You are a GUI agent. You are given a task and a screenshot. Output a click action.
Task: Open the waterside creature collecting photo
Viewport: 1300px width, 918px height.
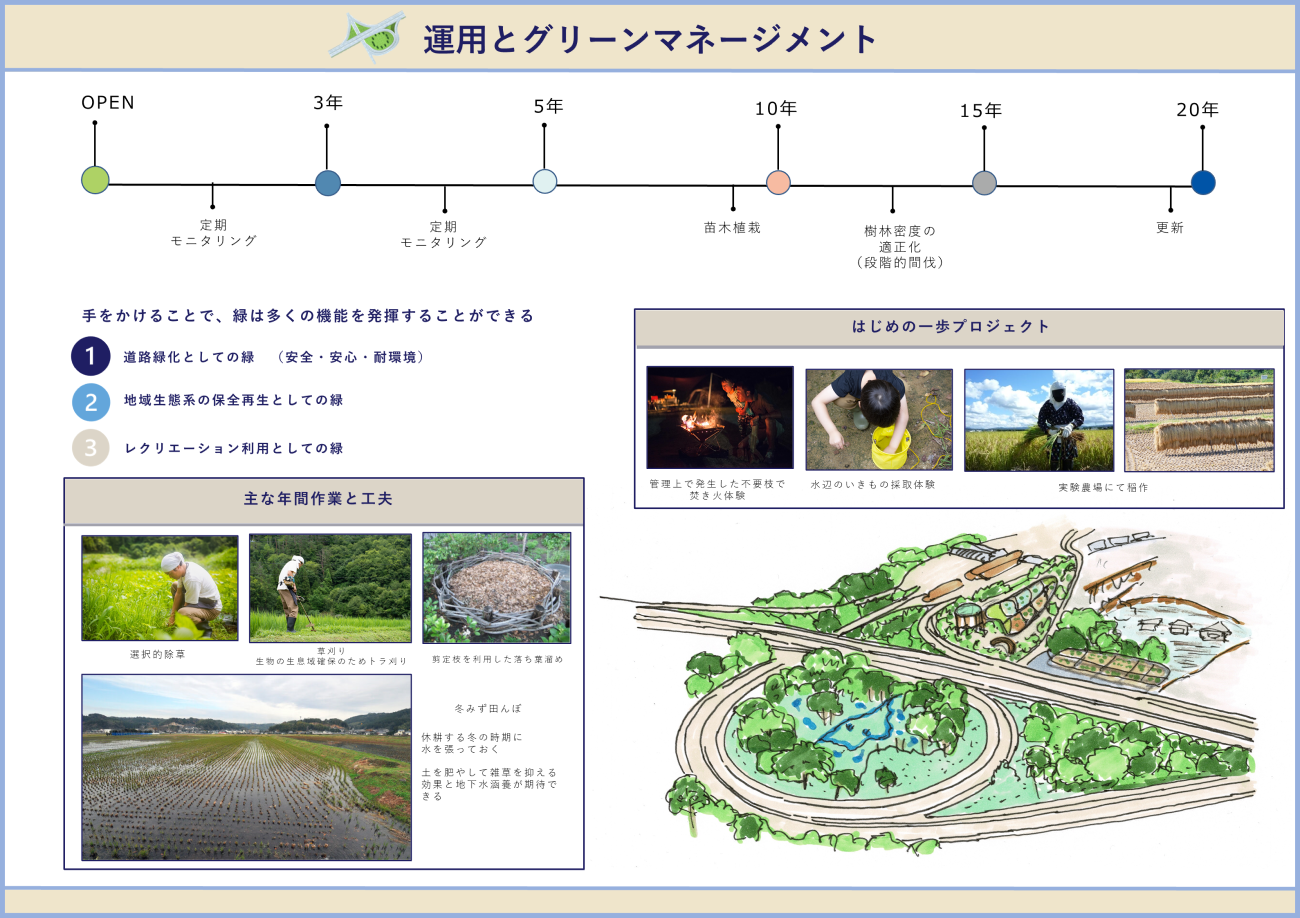coord(879,419)
